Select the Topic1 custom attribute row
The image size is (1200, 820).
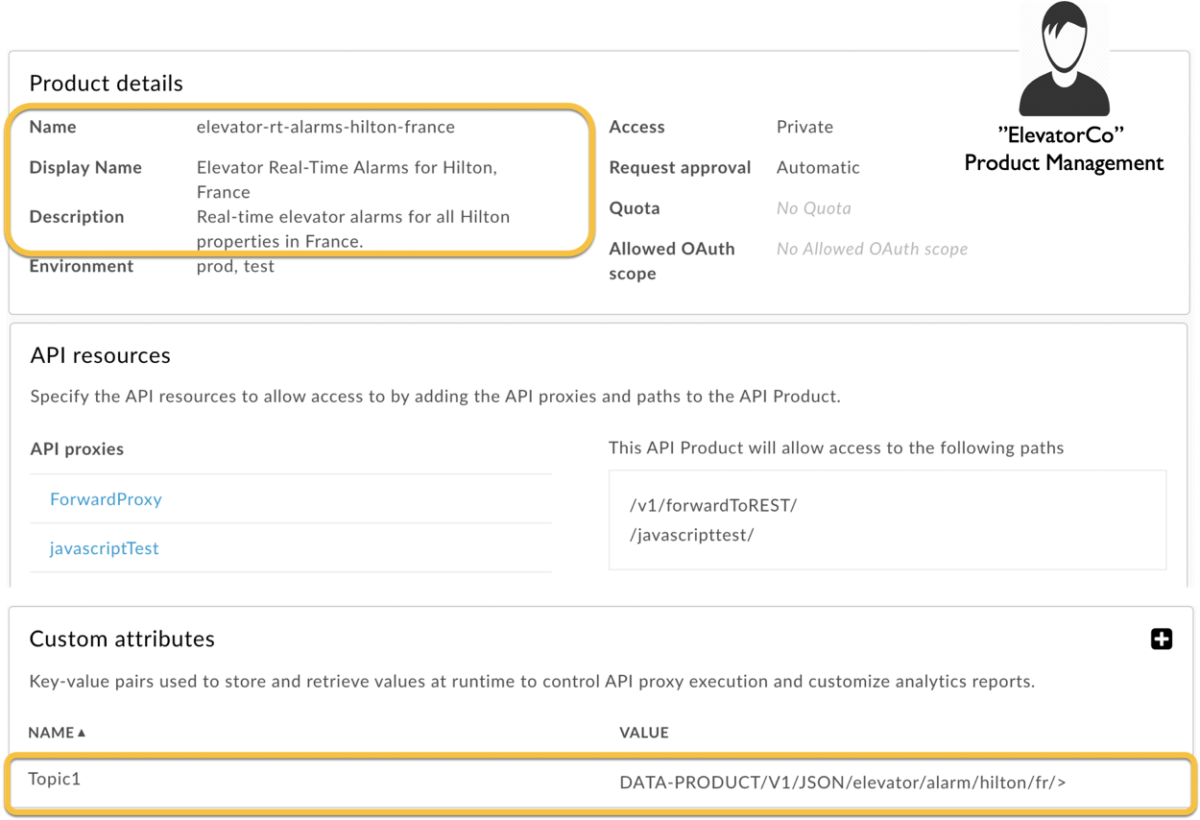coord(400,779)
